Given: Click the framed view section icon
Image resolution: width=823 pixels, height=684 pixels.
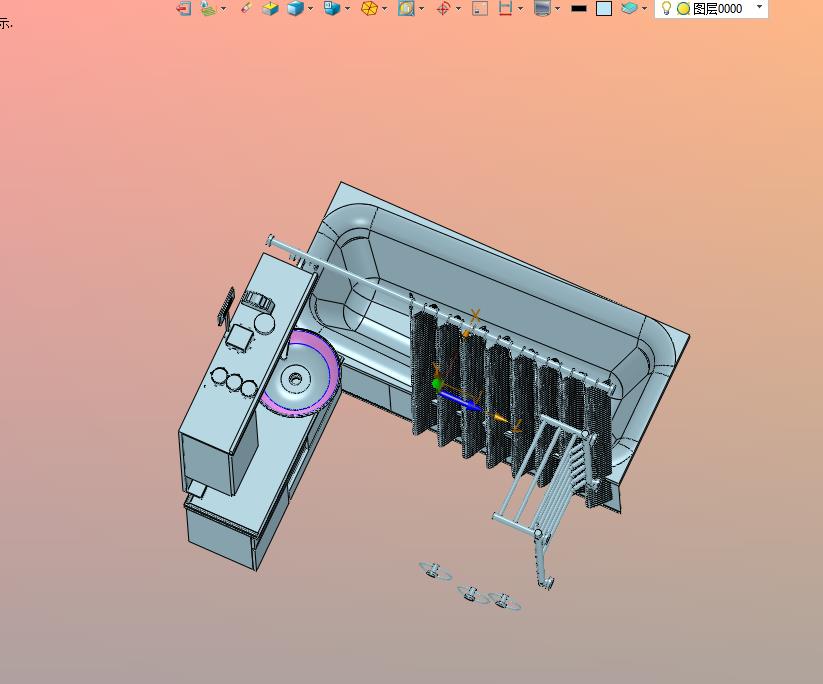Looking at the screenshot, I should point(406,8).
